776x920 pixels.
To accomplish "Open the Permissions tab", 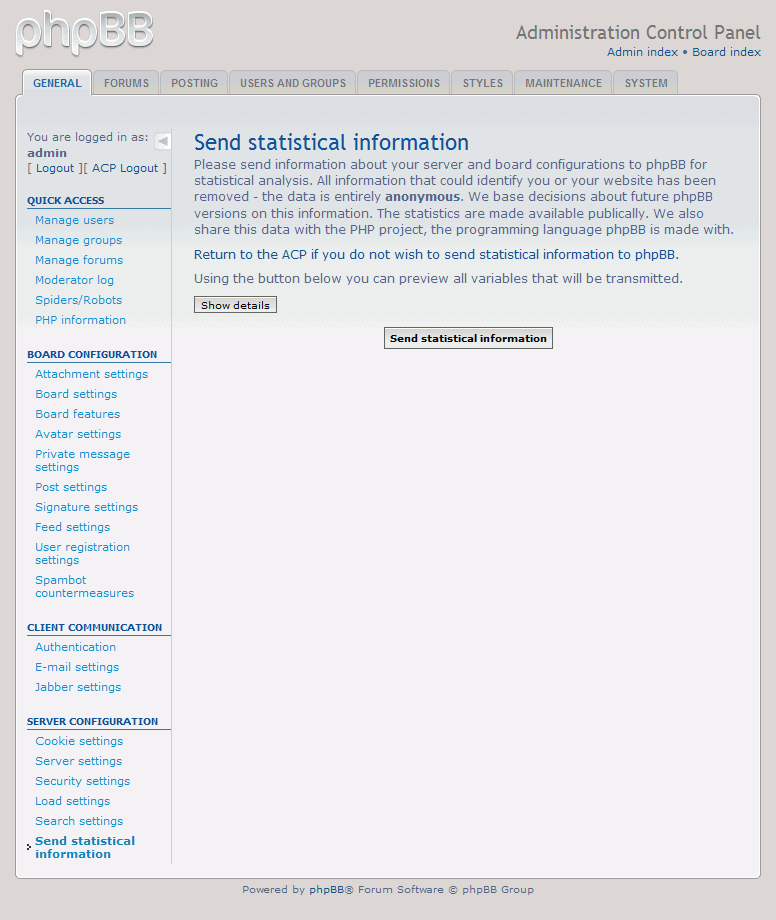I will [404, 83].
